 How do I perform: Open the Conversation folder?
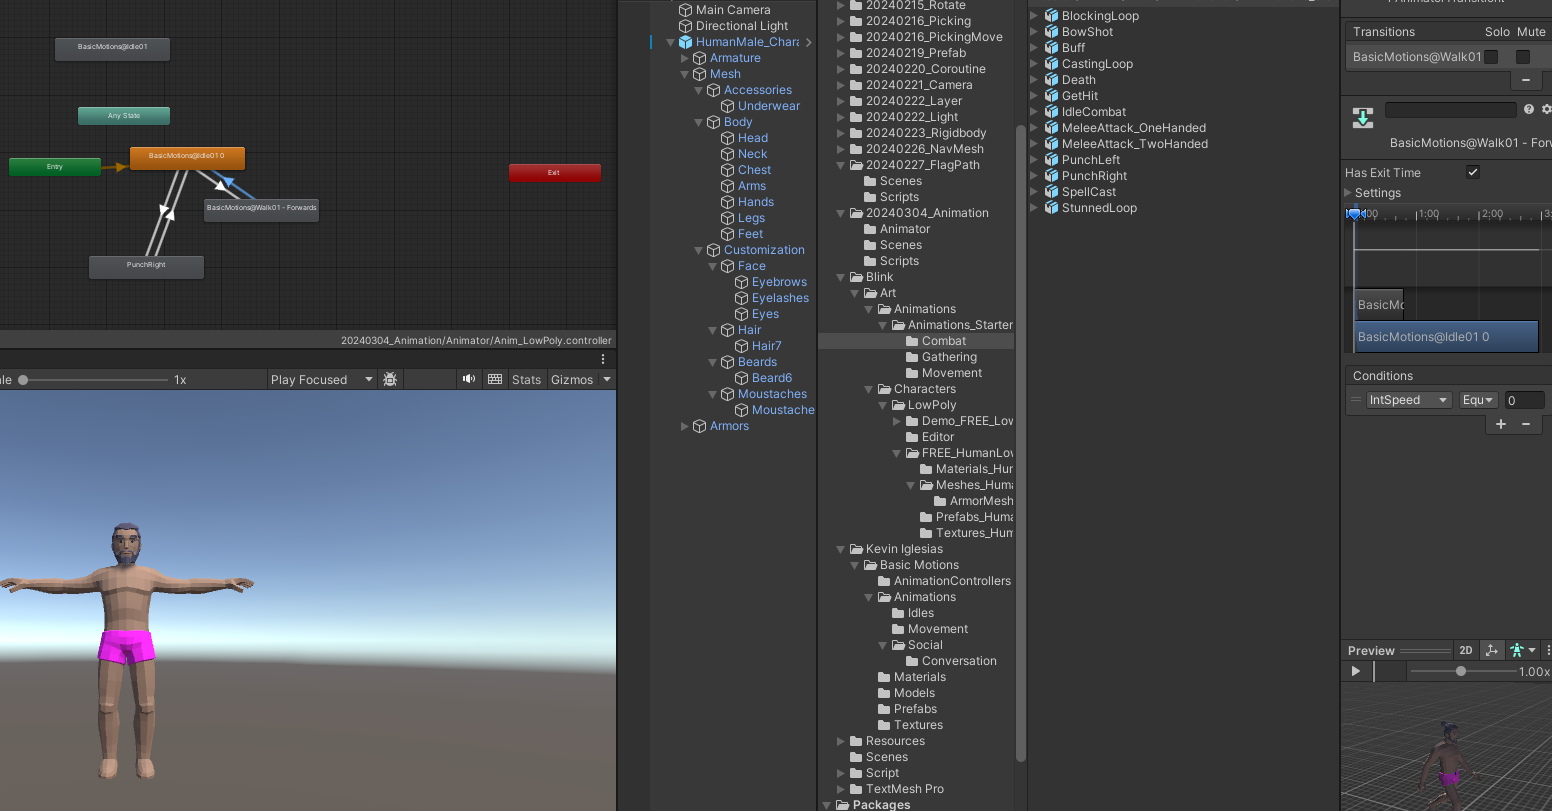(x=958, y=661)
